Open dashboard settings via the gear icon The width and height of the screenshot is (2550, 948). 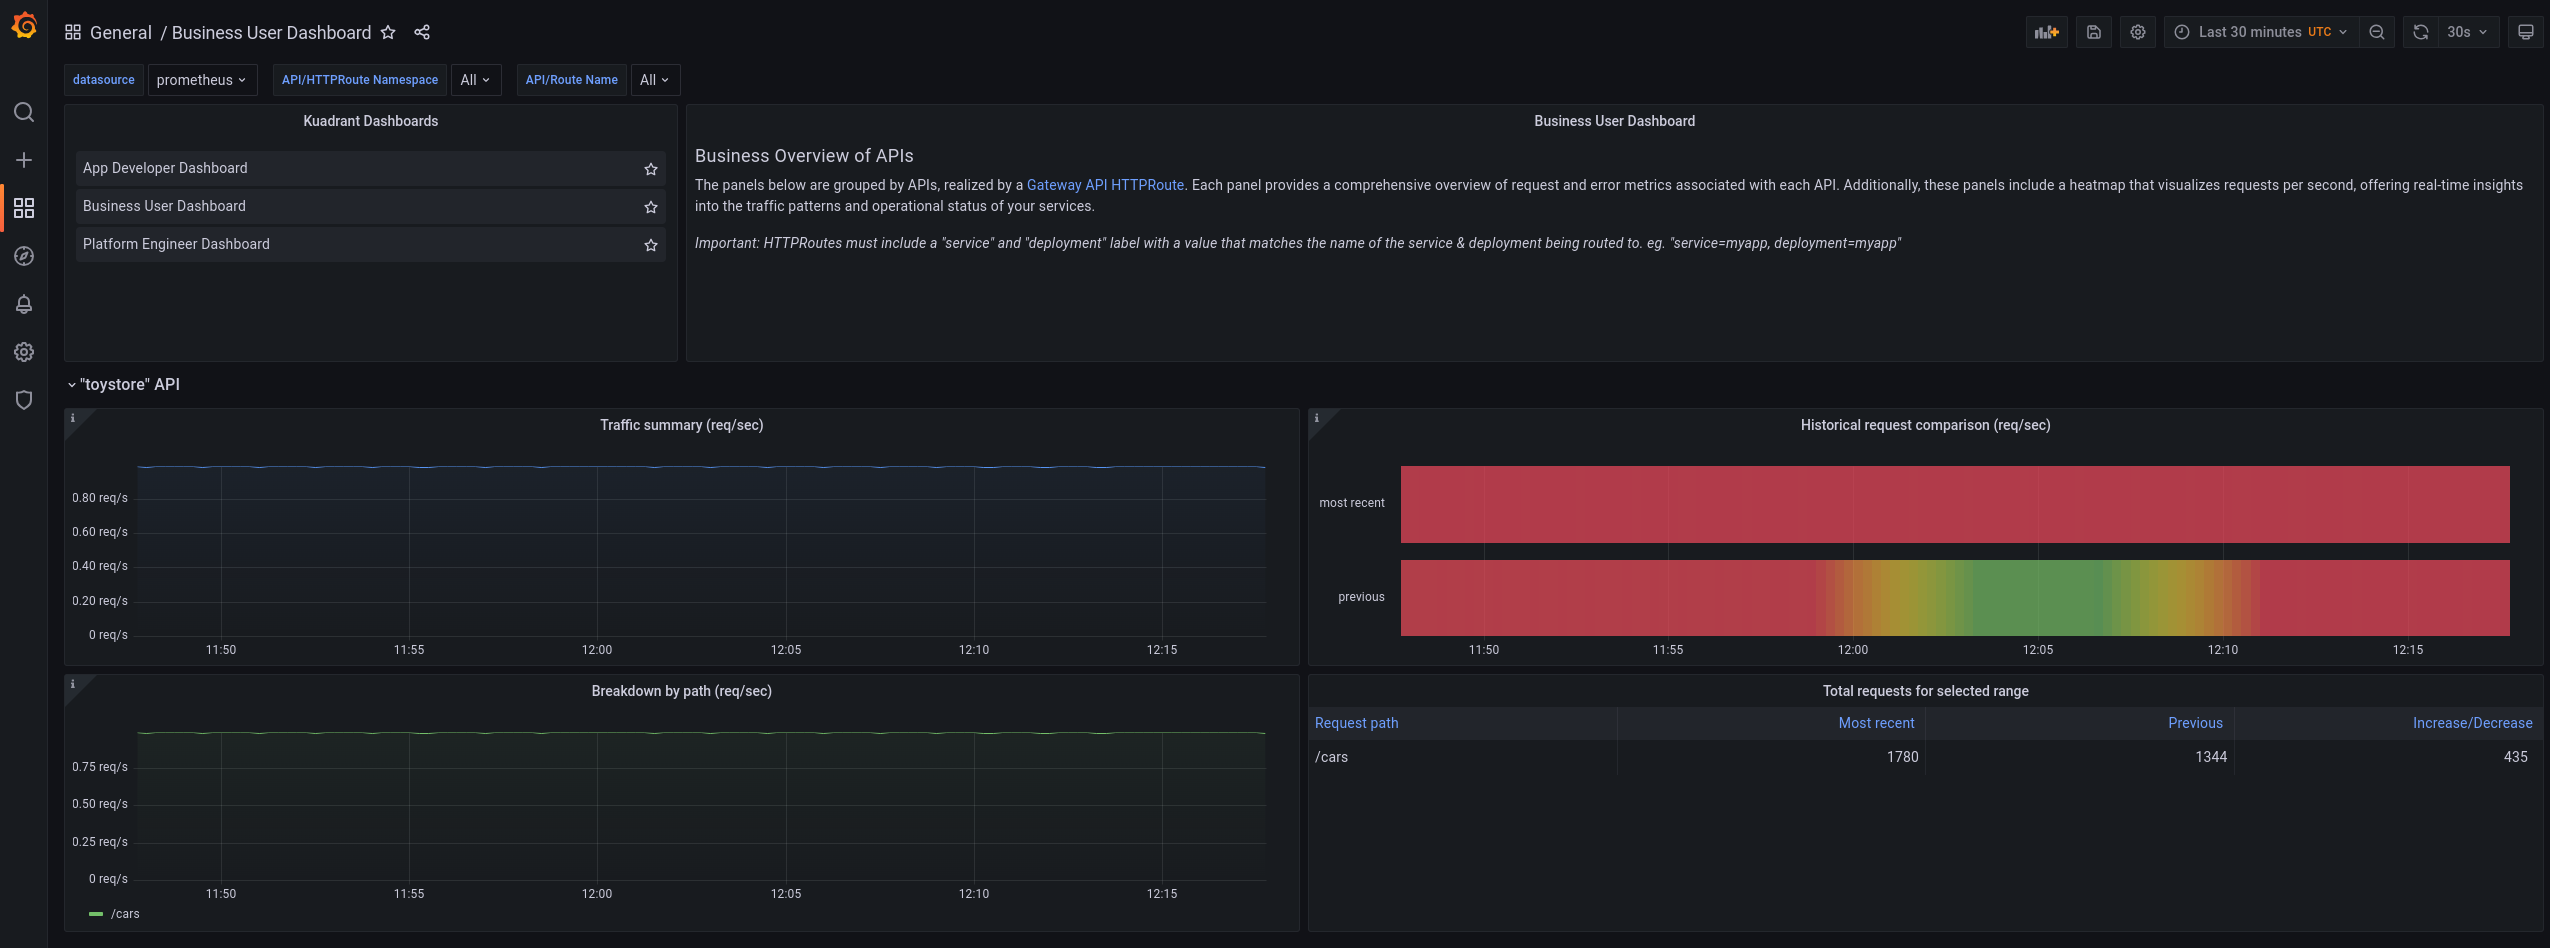(2138, 32)
